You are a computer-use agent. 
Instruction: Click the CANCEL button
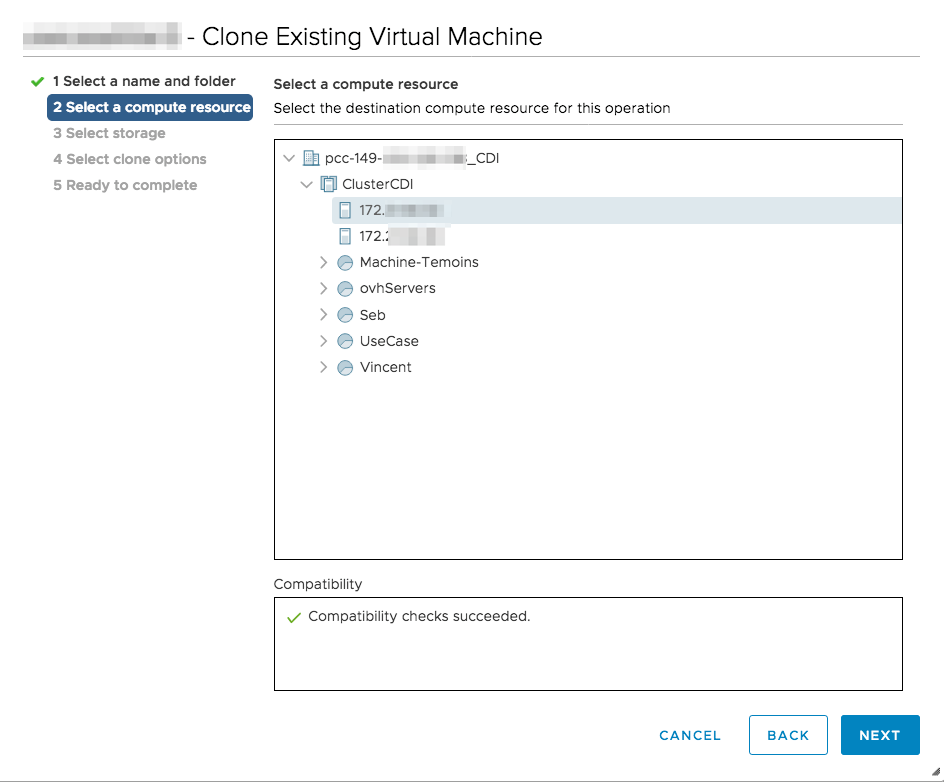click(x=689, y=735)
